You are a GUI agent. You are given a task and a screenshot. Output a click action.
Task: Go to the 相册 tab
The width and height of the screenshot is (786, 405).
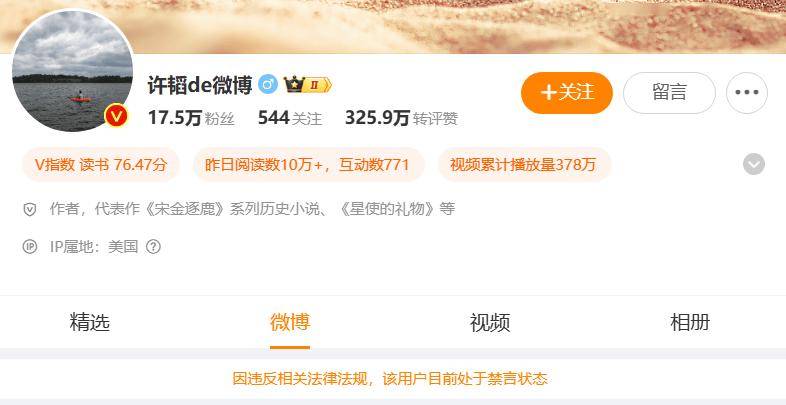(690, 322)
